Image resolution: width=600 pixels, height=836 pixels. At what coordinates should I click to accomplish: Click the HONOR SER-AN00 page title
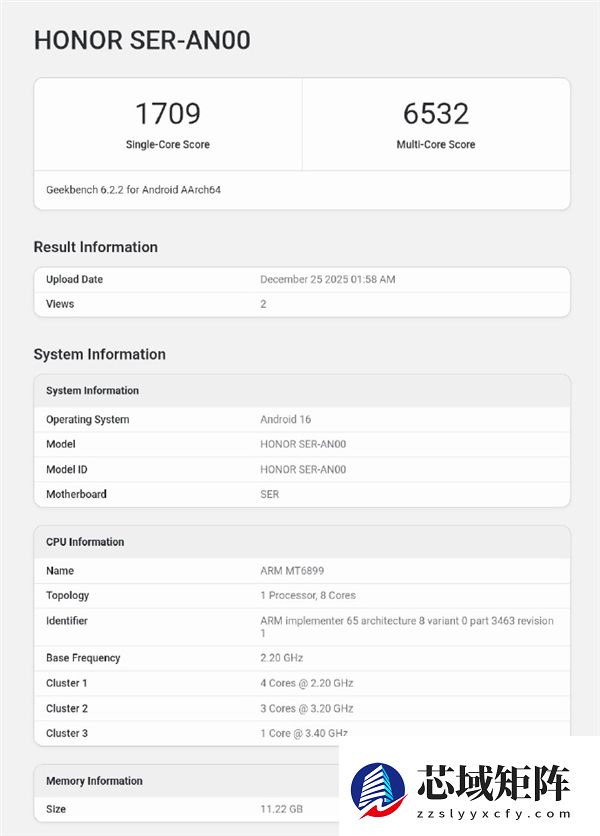tap(142, 40)
